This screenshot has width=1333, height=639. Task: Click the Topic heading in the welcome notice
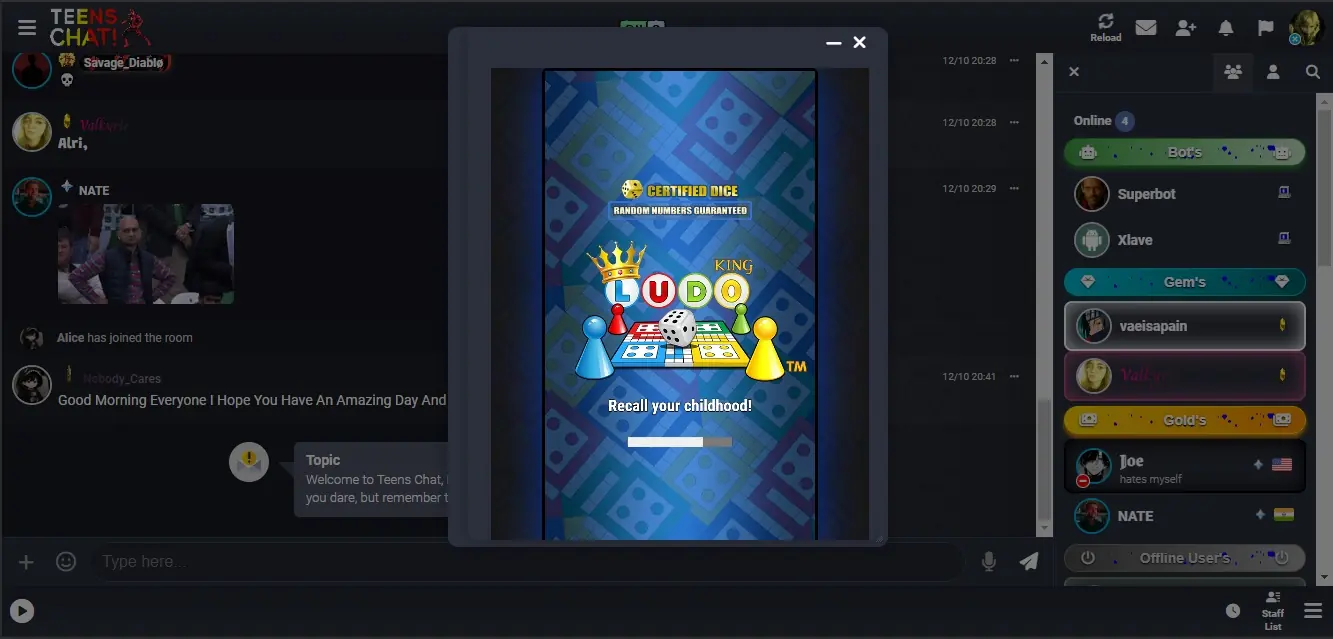(323, 460)
